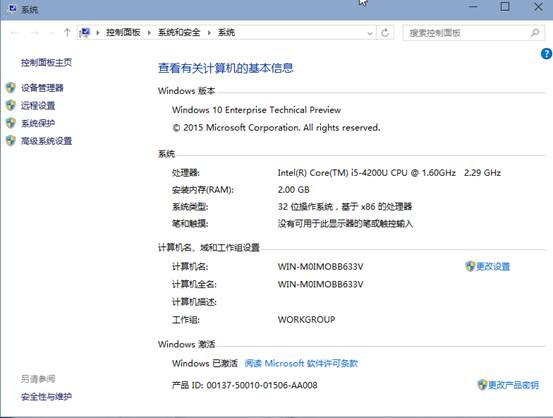Select 系统和安全 in the breadcrumb path
The height and width of the screenshot is (418, 553).
[179, 32]
